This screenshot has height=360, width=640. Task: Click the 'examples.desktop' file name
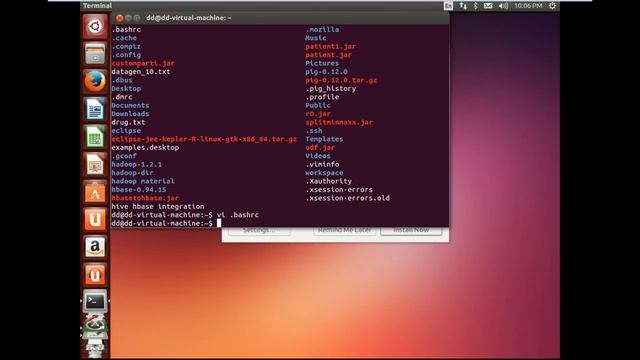point(145,147)
